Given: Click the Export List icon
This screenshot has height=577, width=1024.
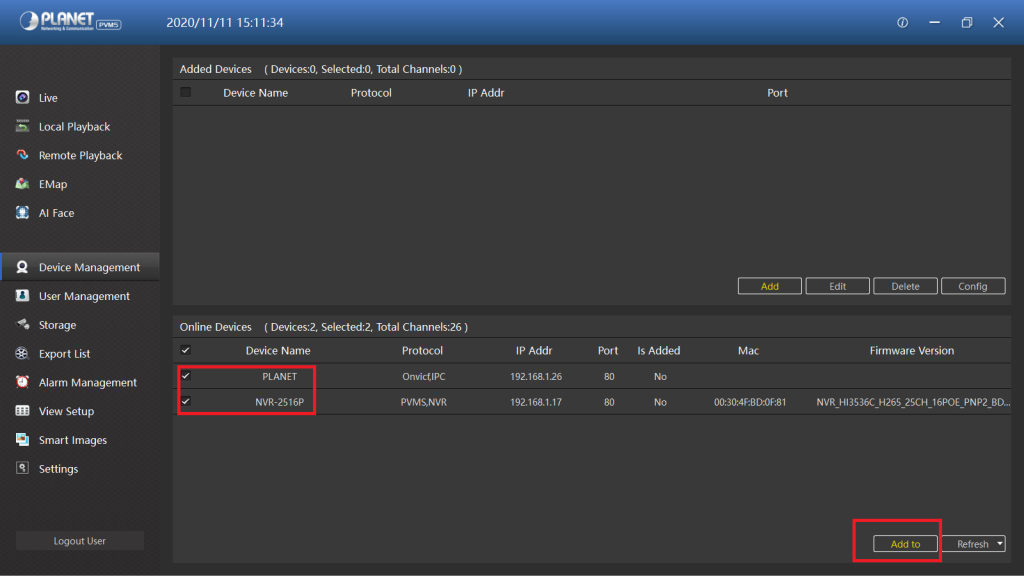Looking at the screenshot, I should [x=22, y=353].
